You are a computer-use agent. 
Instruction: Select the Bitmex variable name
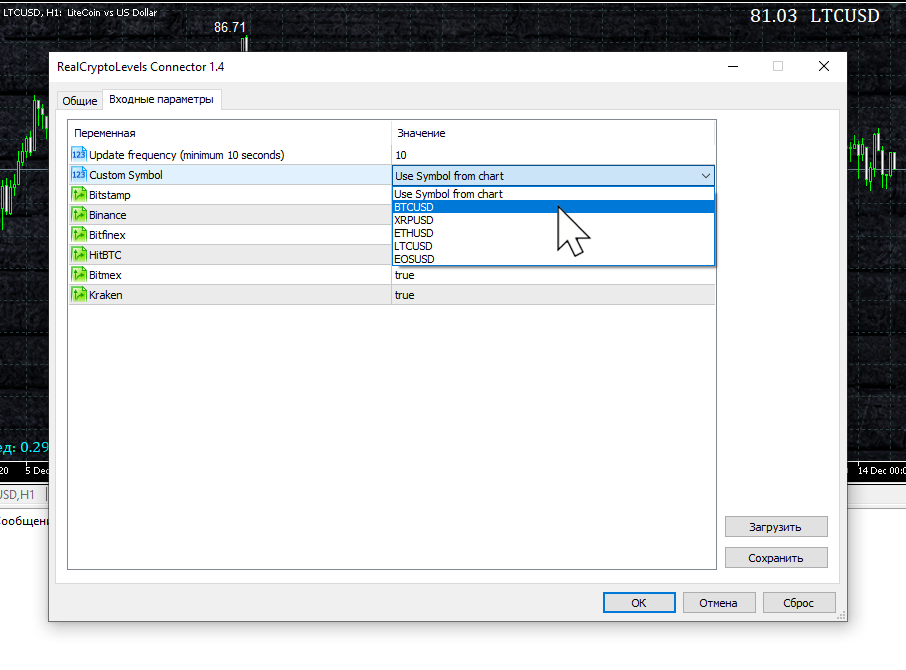pos(105,275)
